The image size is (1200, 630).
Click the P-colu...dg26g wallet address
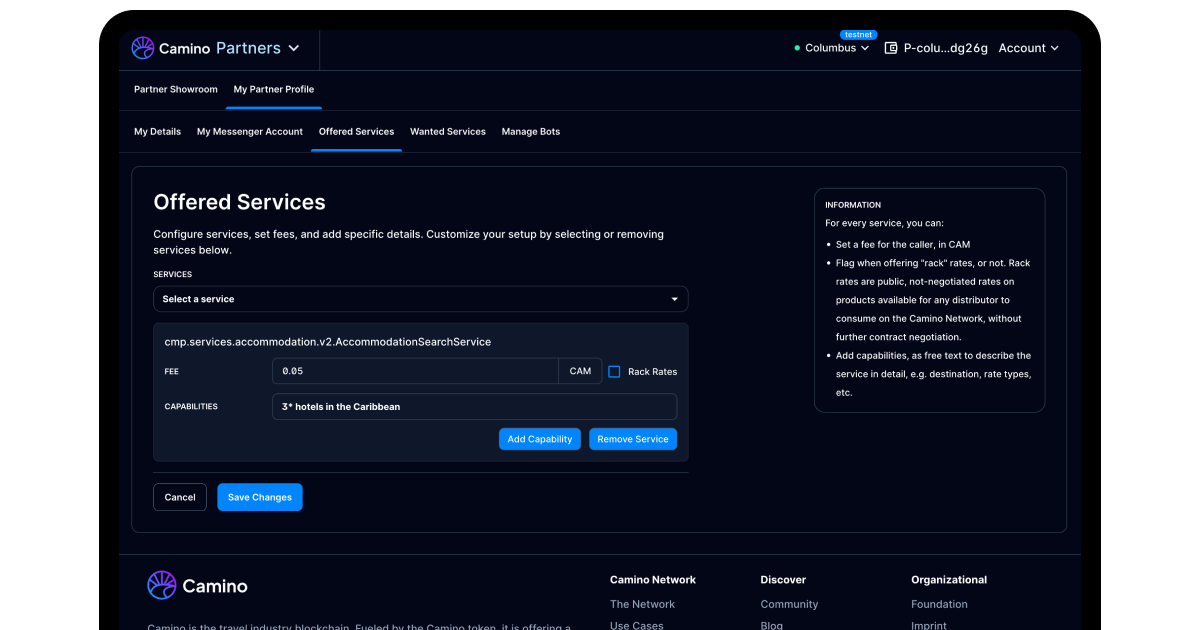(x=945, y=48)
